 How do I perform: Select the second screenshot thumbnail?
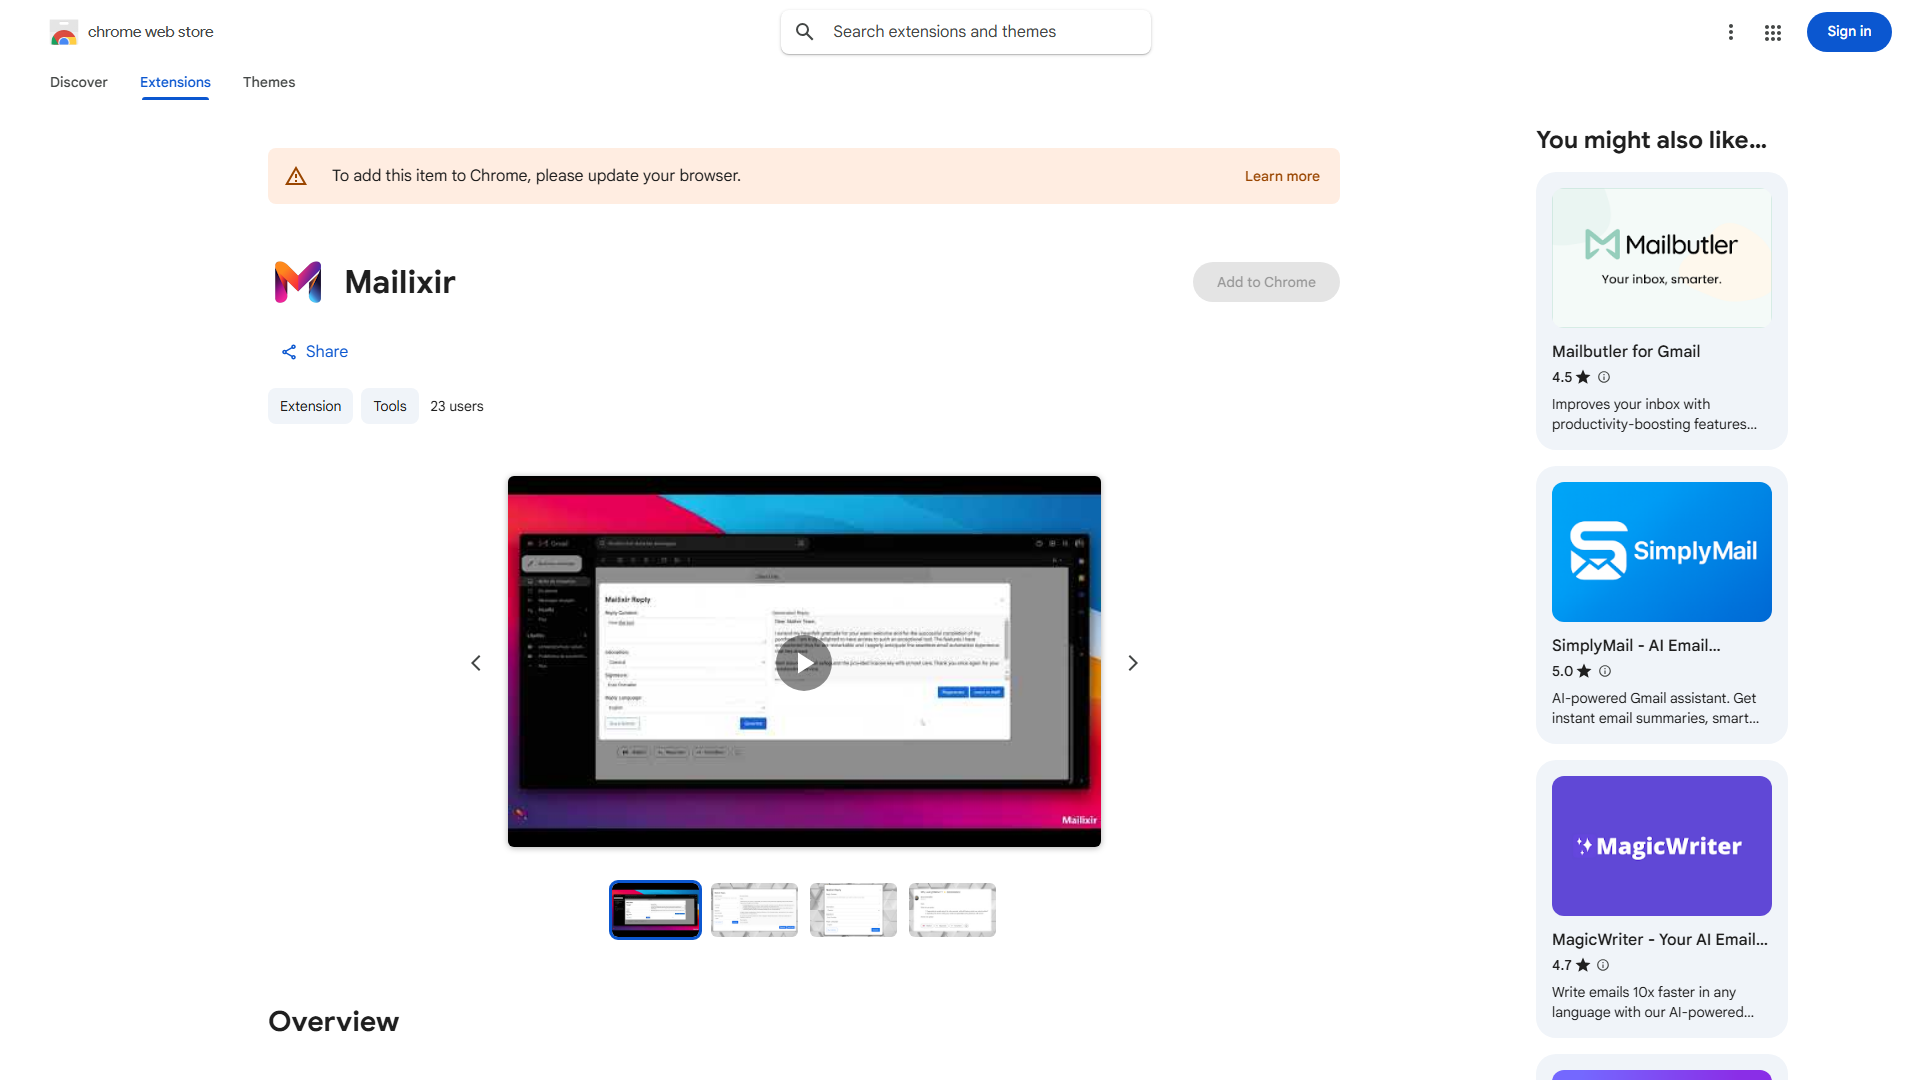(754, 910)
